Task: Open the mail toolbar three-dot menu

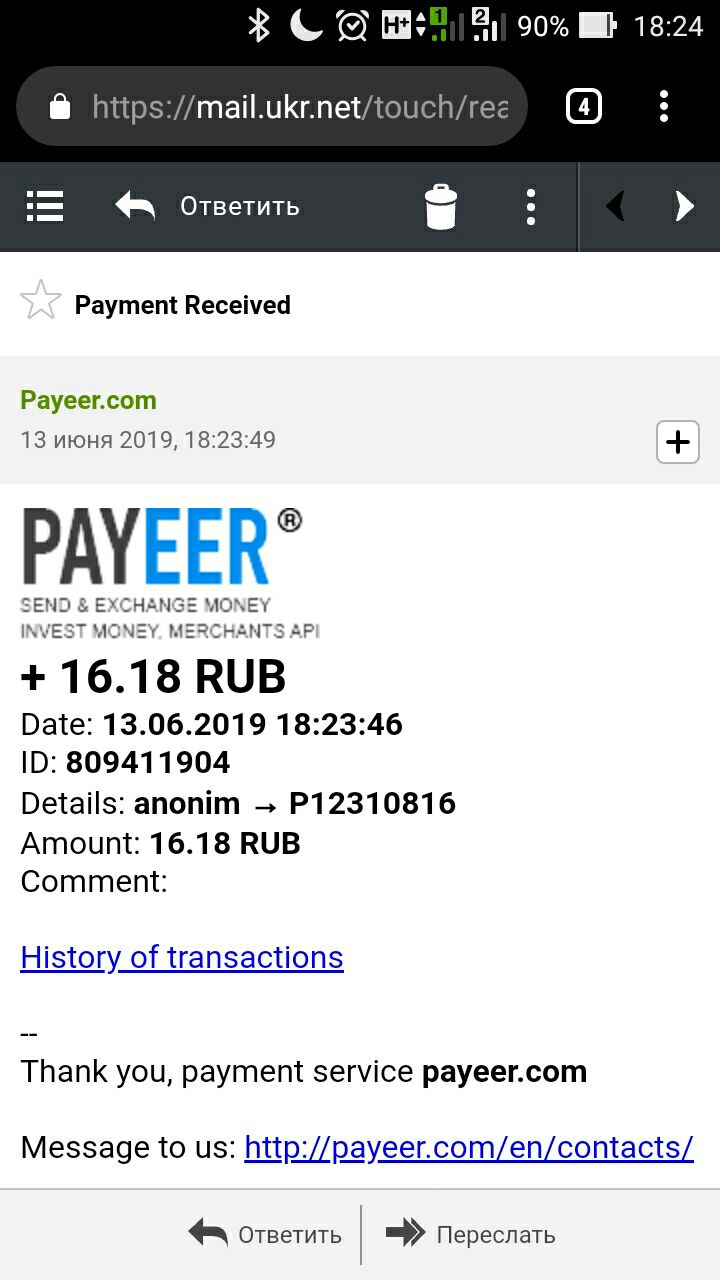Action: point(531,207)
